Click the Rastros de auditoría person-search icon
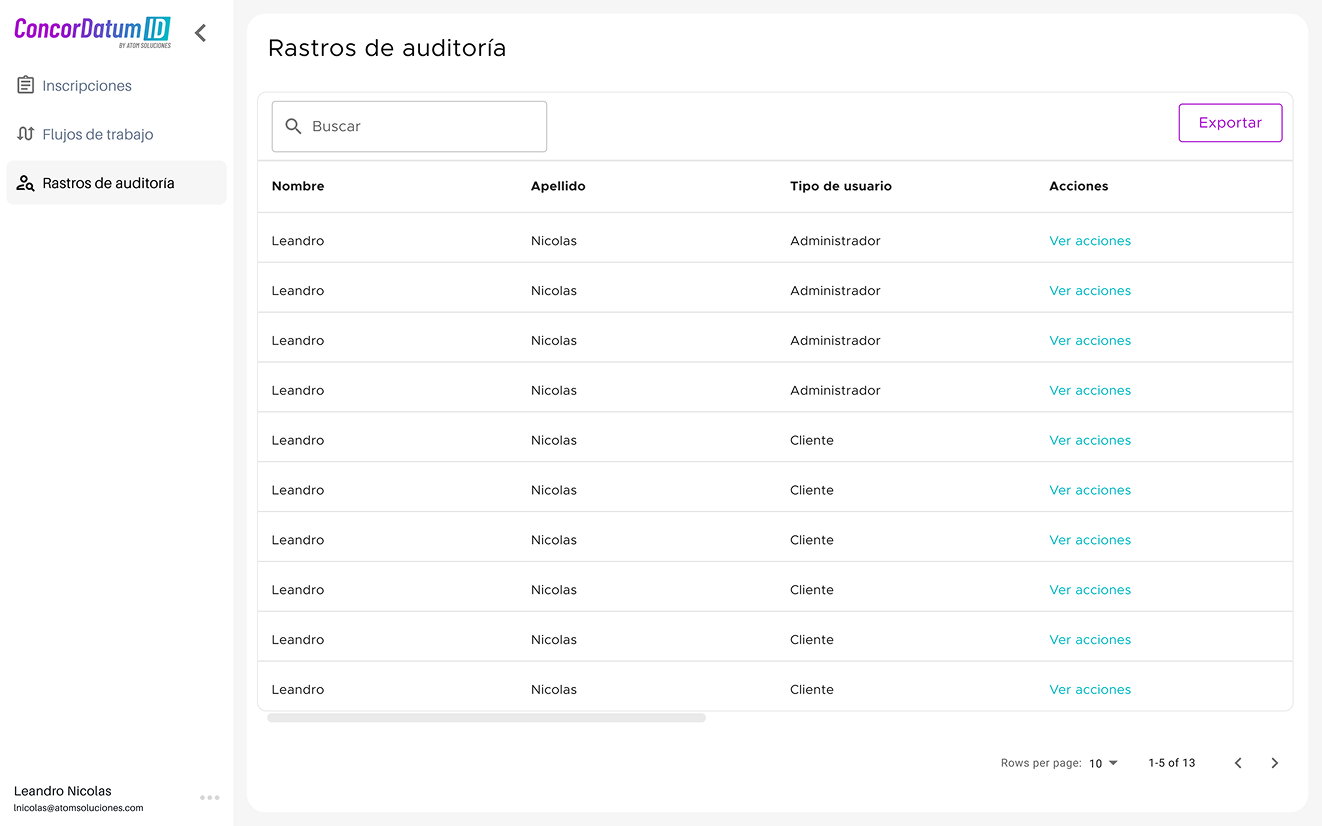The height and width of the screenshot is (826, 1322). (26, 183)
